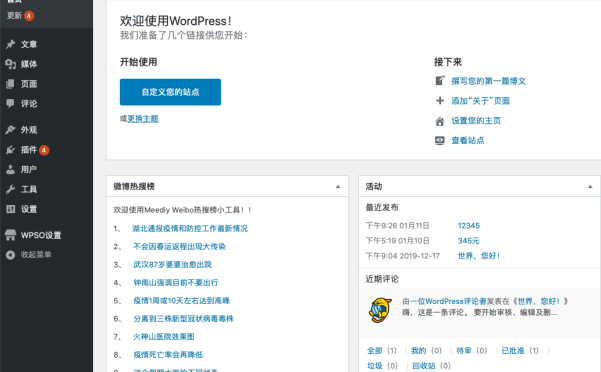Open the 添加"关于"页面 link
Image resolution: width=601 pixels, height=372 pixels.
click(481, 101)
